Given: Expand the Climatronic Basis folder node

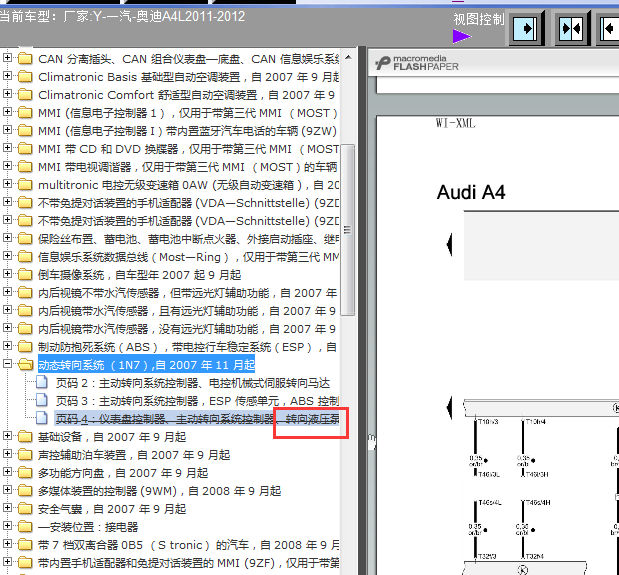Looking at the screenshot, I should 7,76.
